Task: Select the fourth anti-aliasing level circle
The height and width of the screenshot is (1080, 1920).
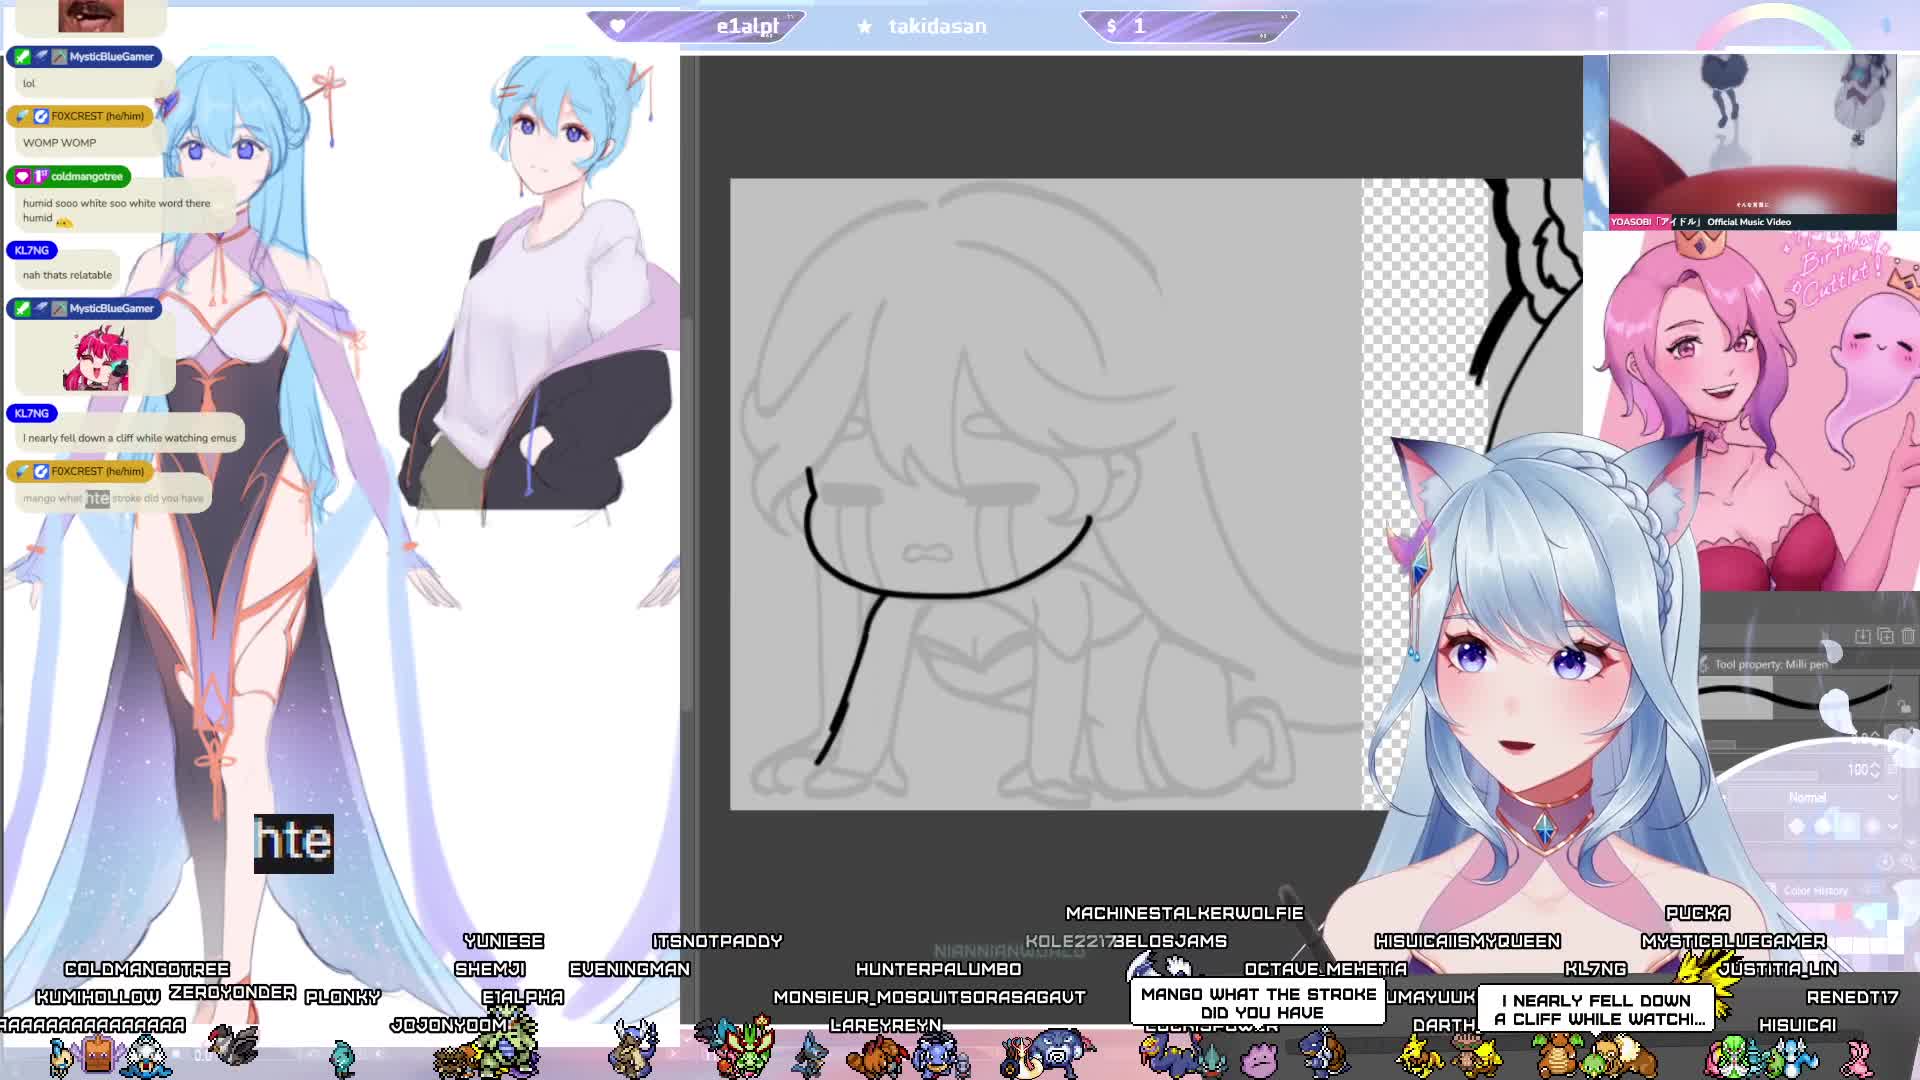Action: [1871, 826]
